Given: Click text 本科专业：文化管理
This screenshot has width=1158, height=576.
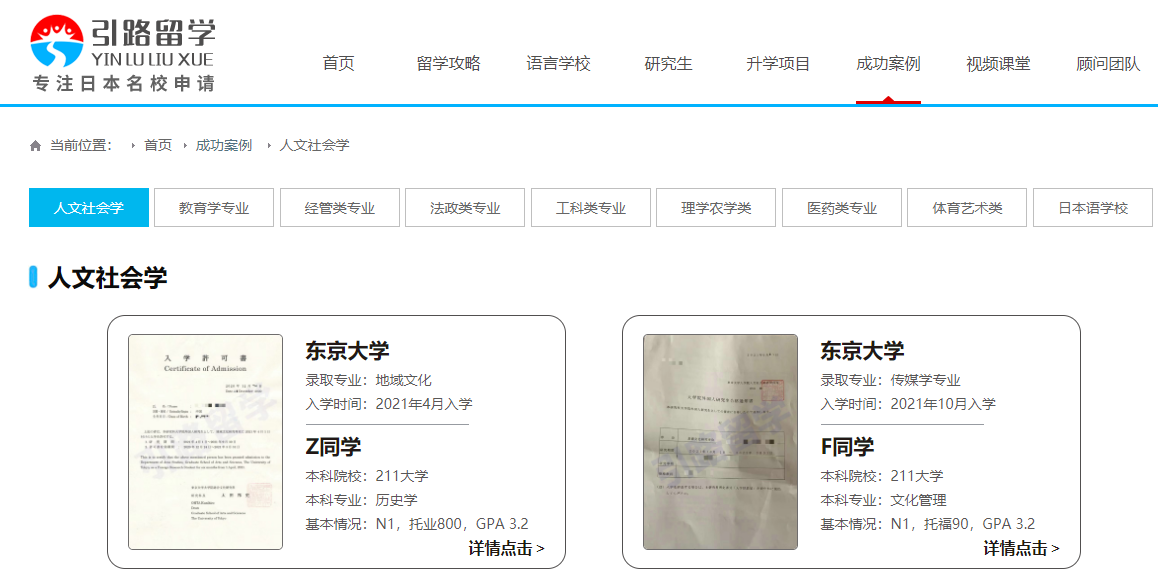Looking at the screenshot, I should click(x=883, y=500).
